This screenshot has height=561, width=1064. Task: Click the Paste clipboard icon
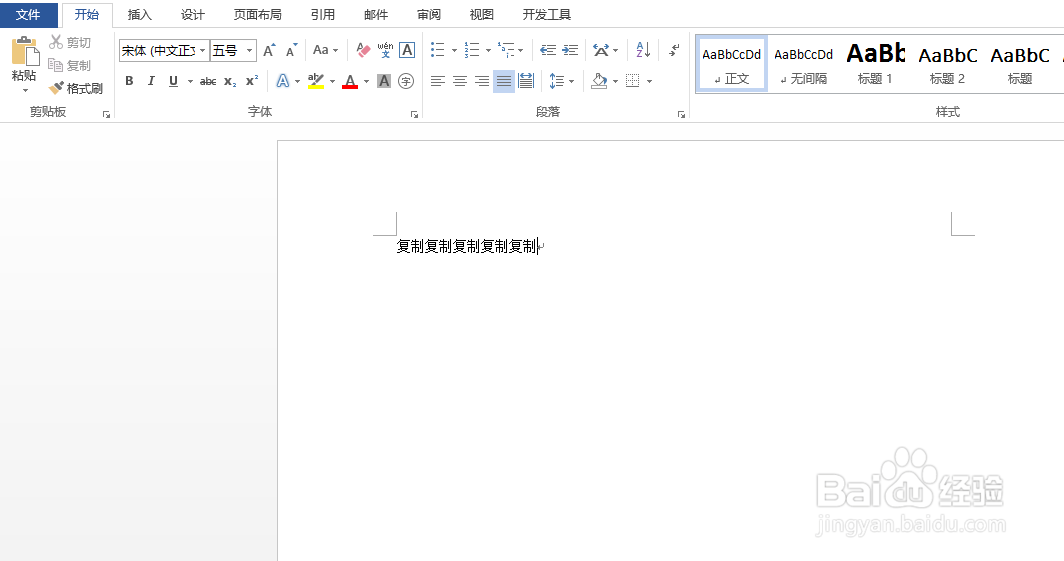(x=24, y=52)
